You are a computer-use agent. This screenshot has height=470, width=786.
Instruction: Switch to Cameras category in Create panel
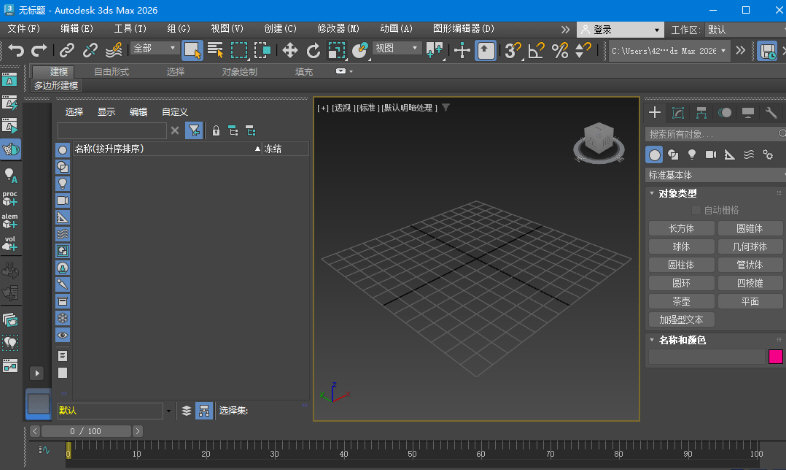pos(710,154)
